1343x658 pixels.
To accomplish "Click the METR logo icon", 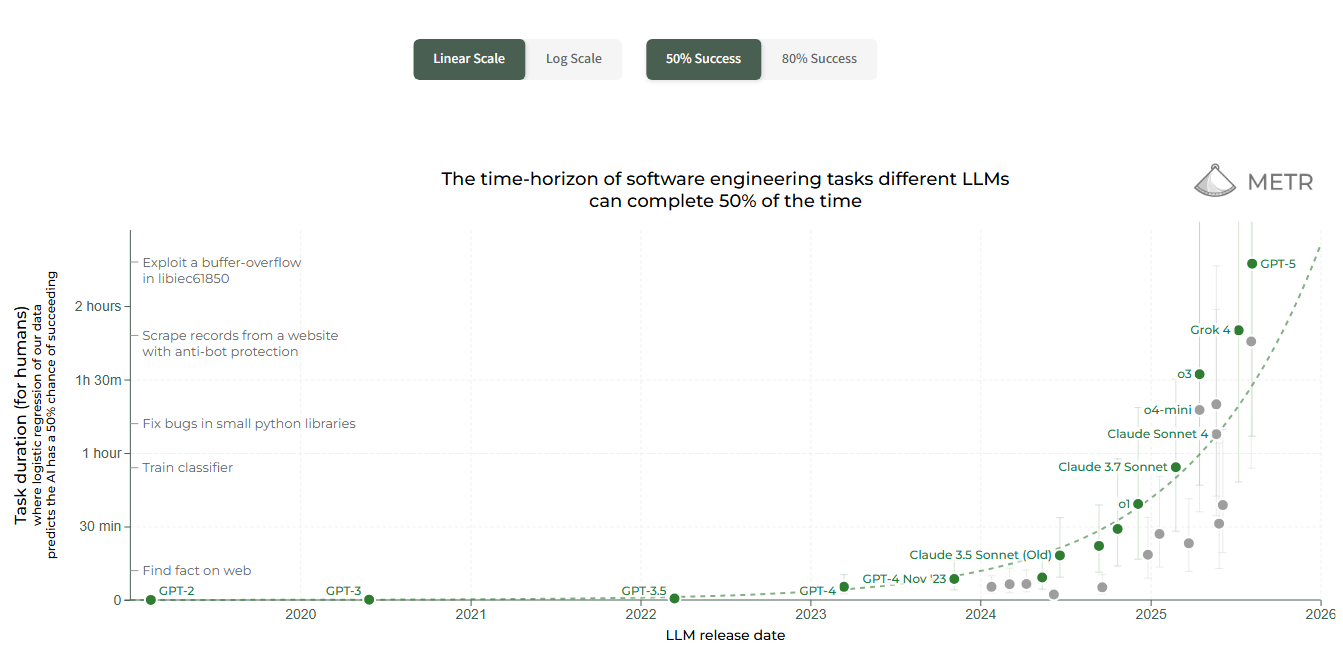I will [x=1217, y=181].
